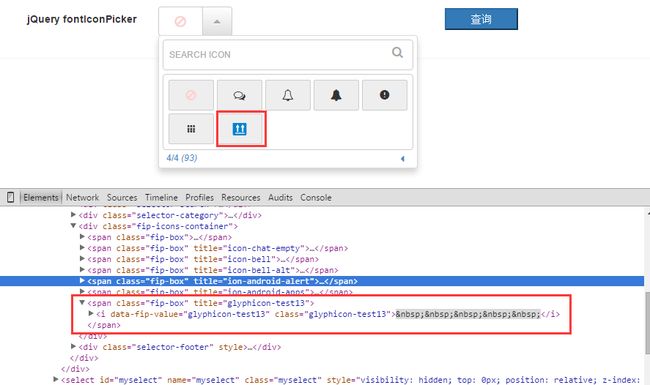Switch to the Sources tab
This screenshot has width=650, height=385.
122,198
